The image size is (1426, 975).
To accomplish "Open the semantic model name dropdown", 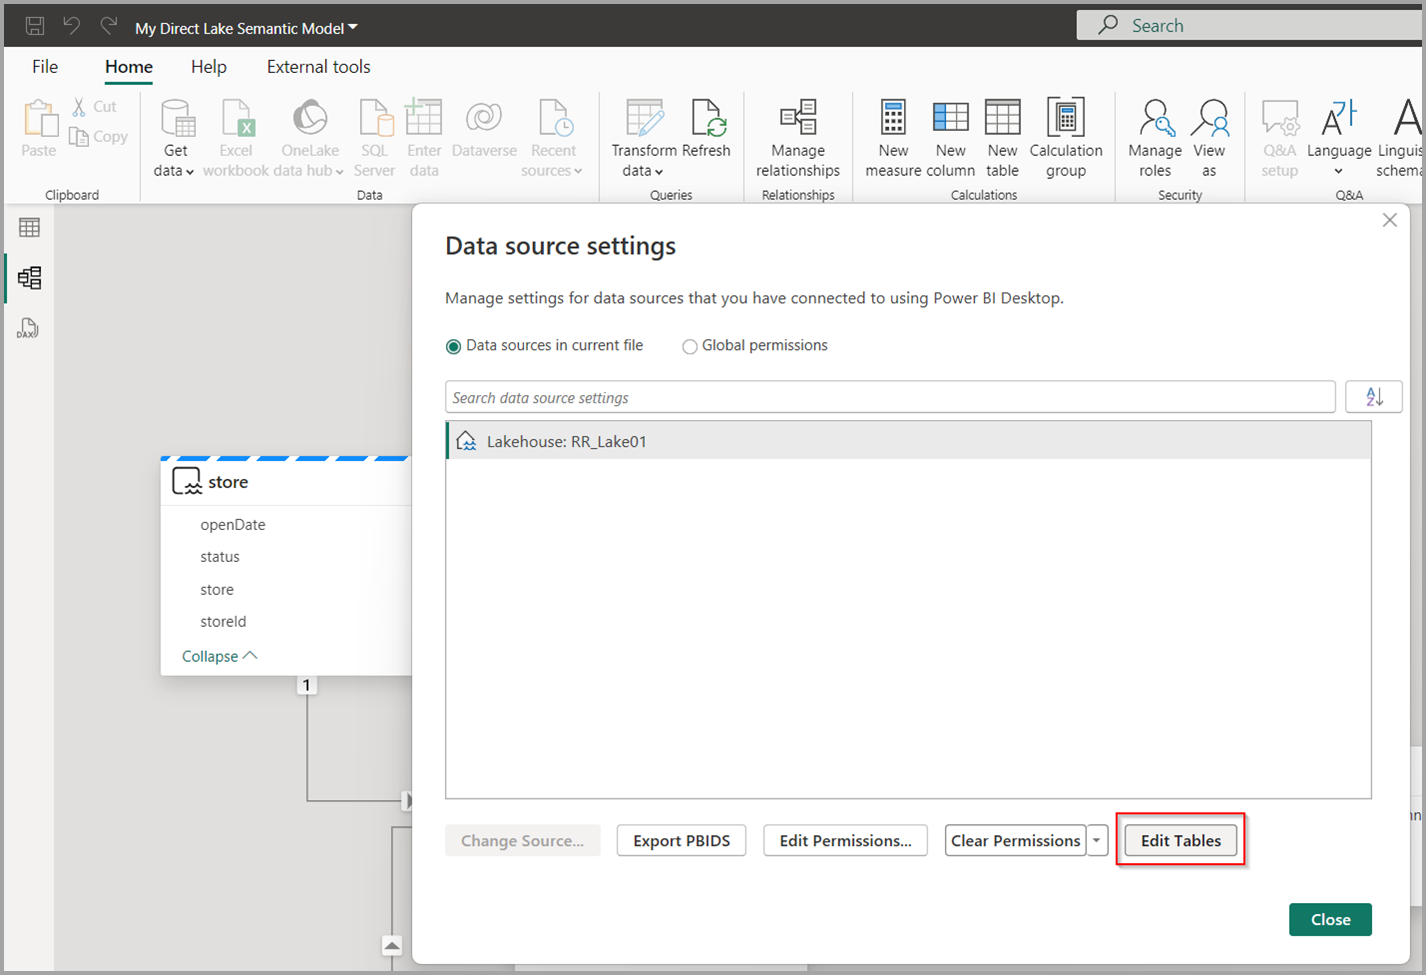I will click(353, 28).
